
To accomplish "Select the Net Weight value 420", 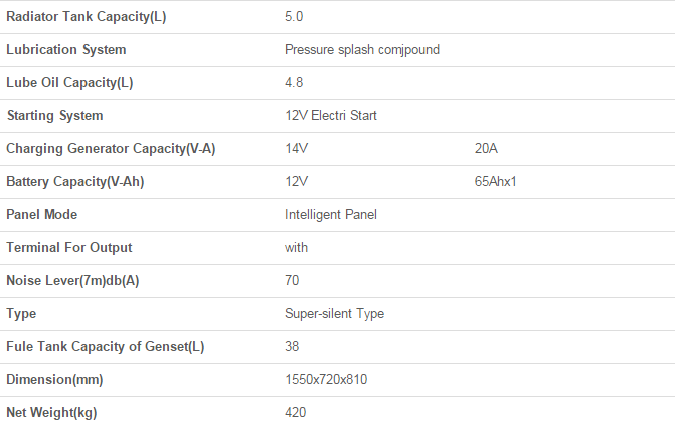I will [296, 412].
